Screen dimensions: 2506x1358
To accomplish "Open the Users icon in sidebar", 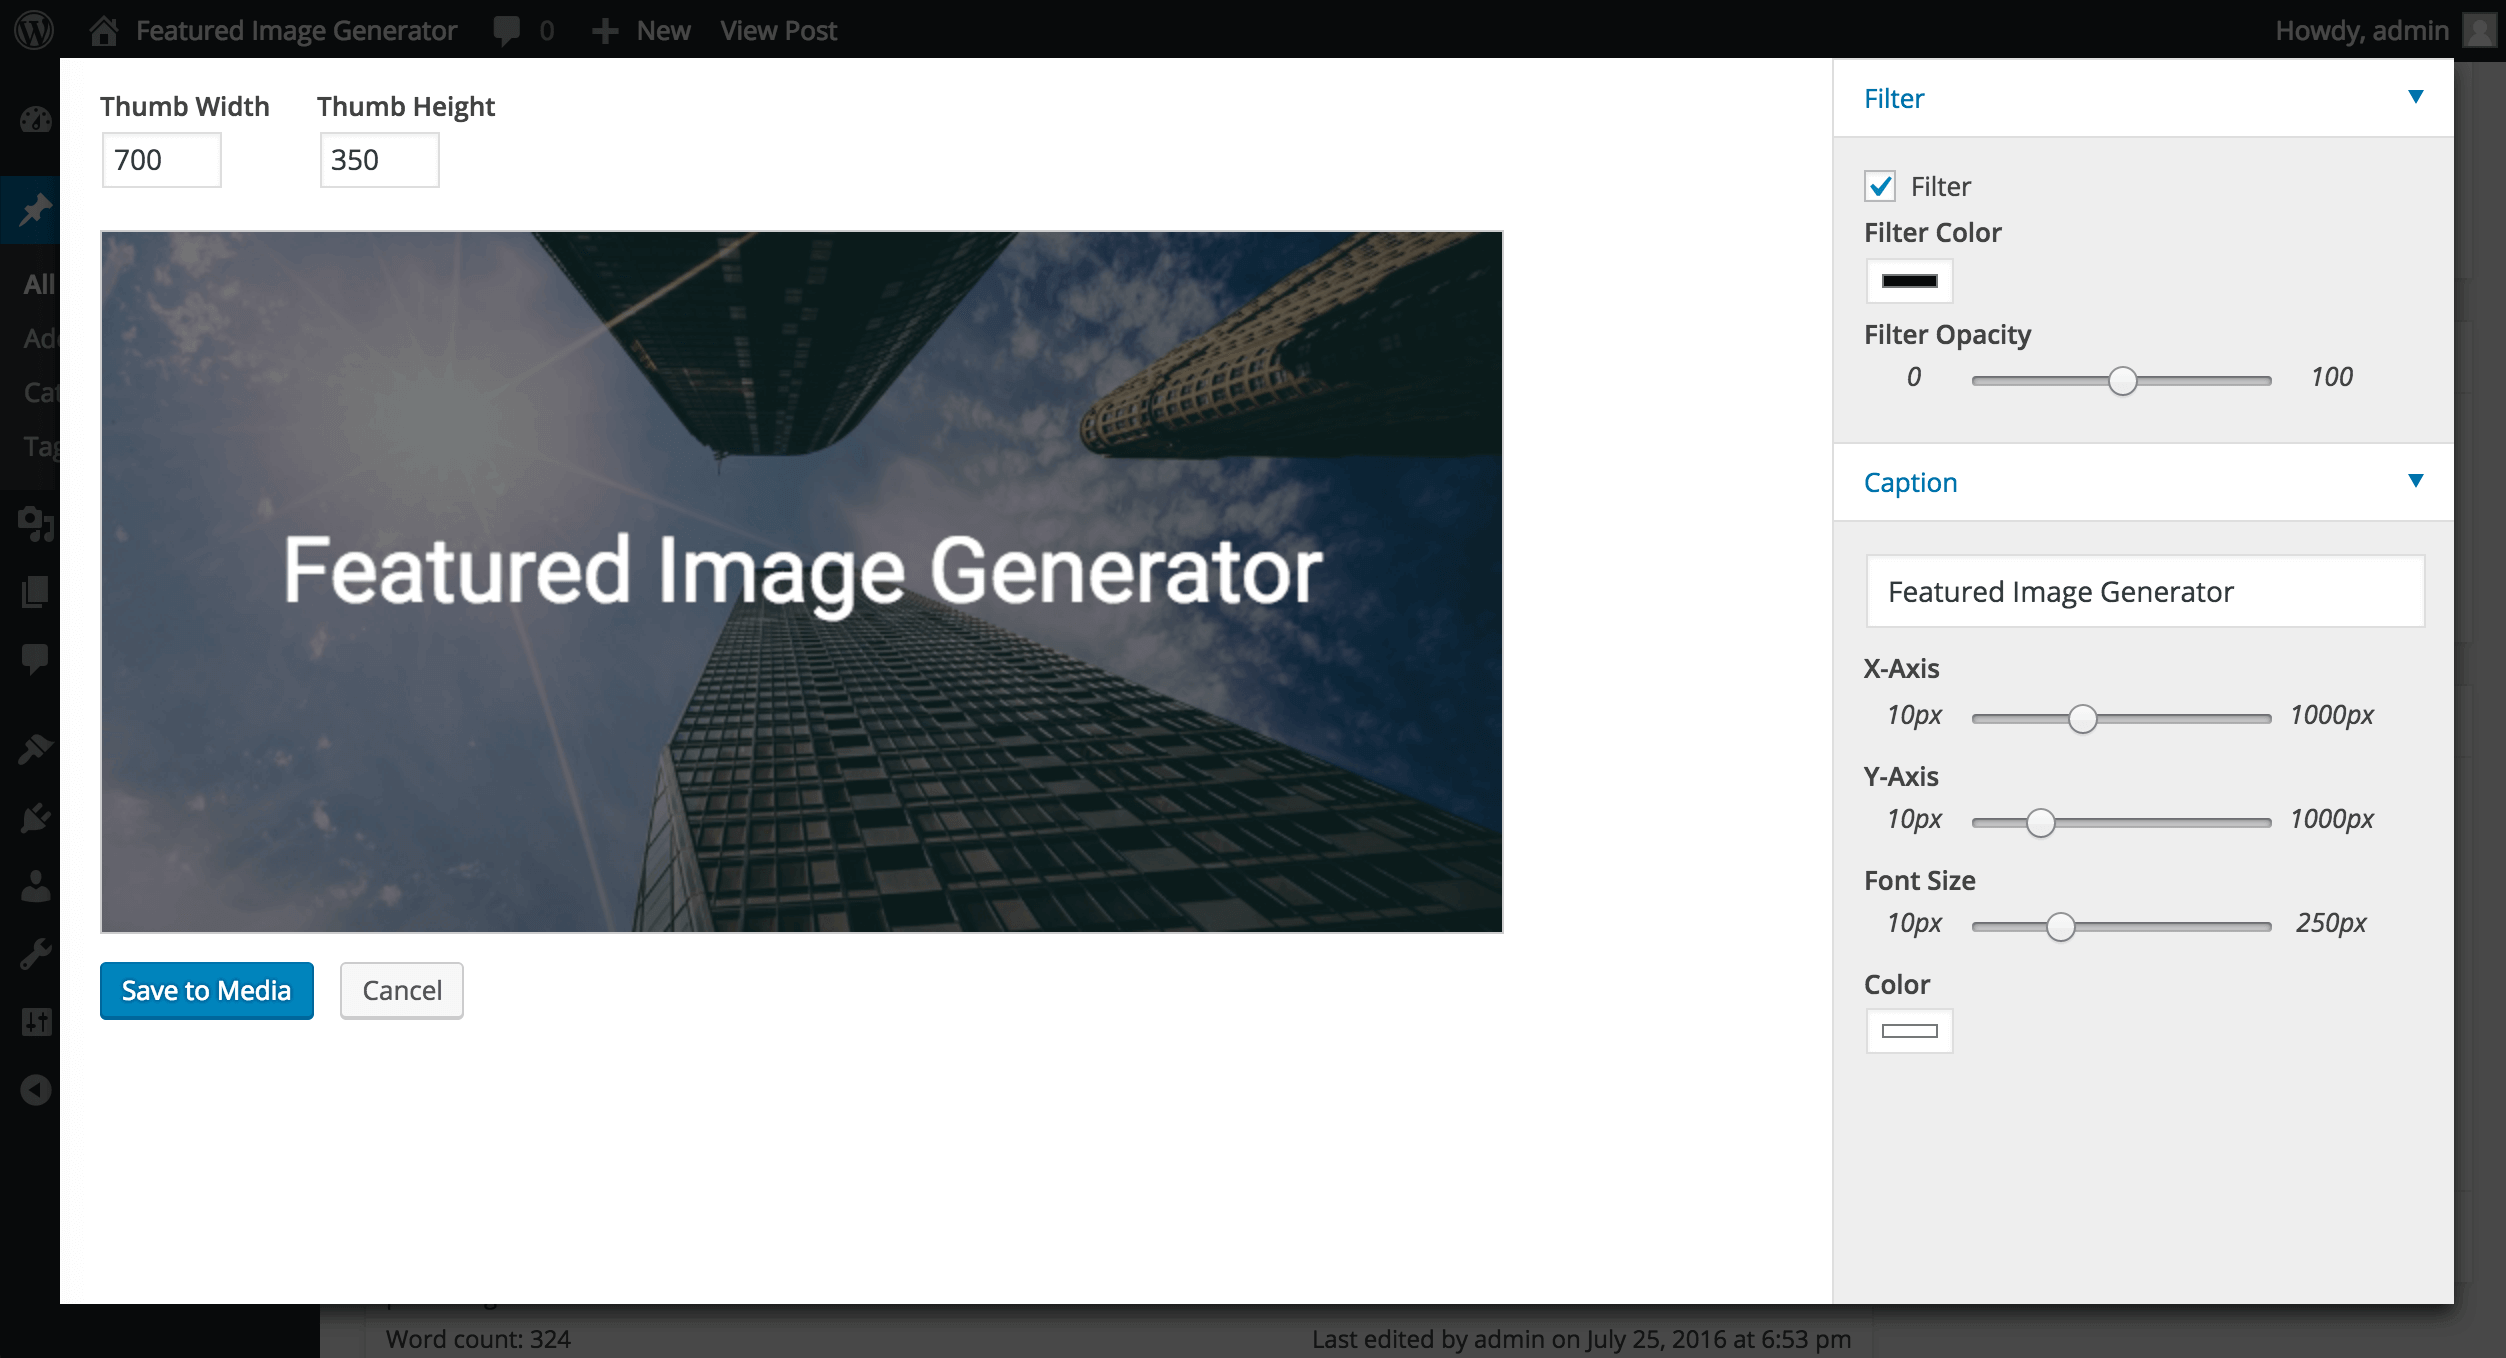I will coord(35,886).
